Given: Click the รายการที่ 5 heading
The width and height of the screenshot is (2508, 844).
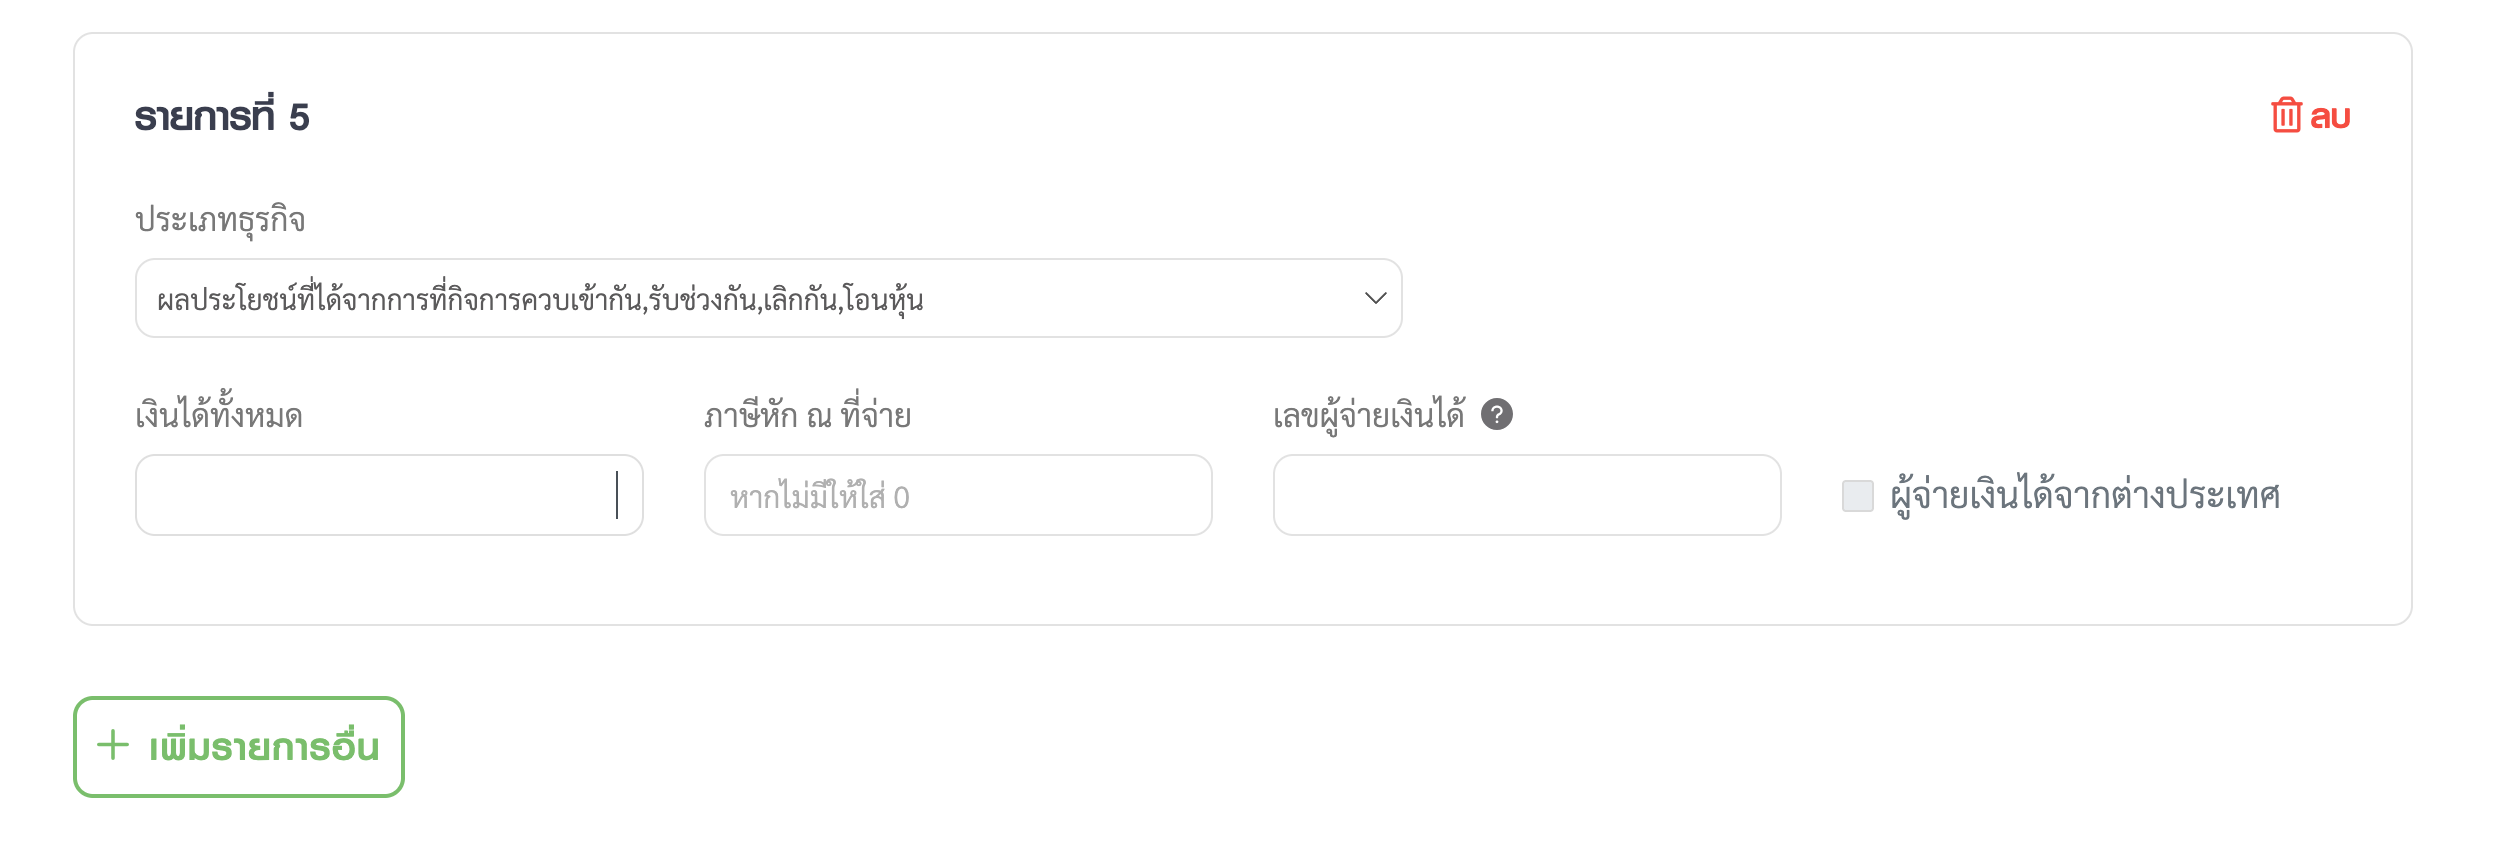Looking at the screenshot, I should 222,116.
